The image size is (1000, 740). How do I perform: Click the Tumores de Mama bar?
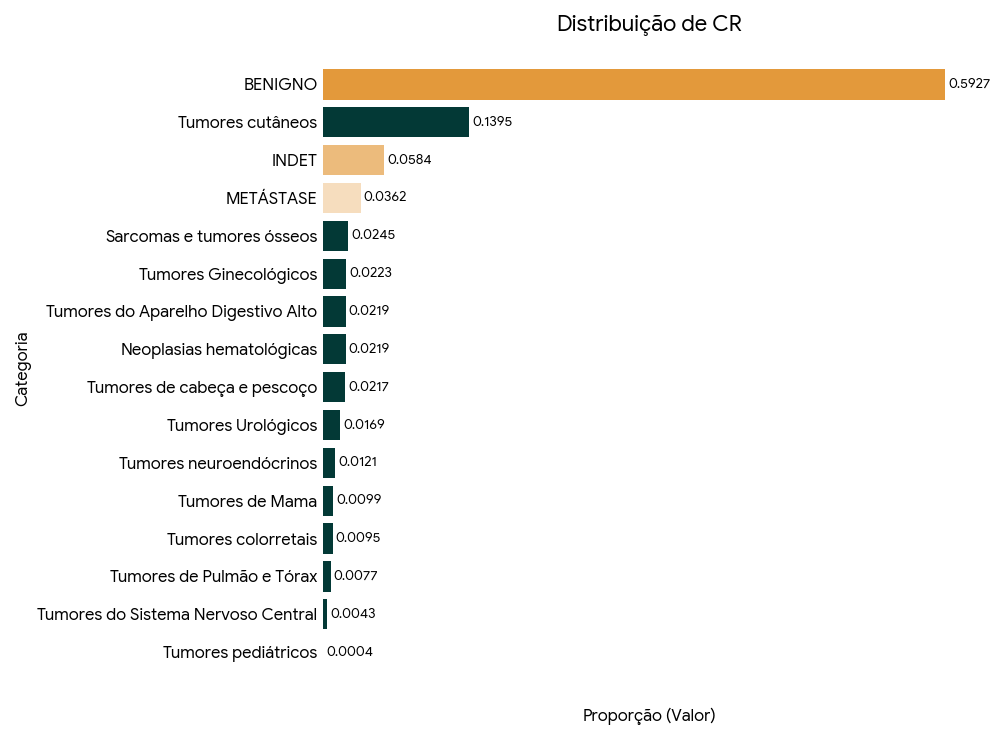point(328,501)
